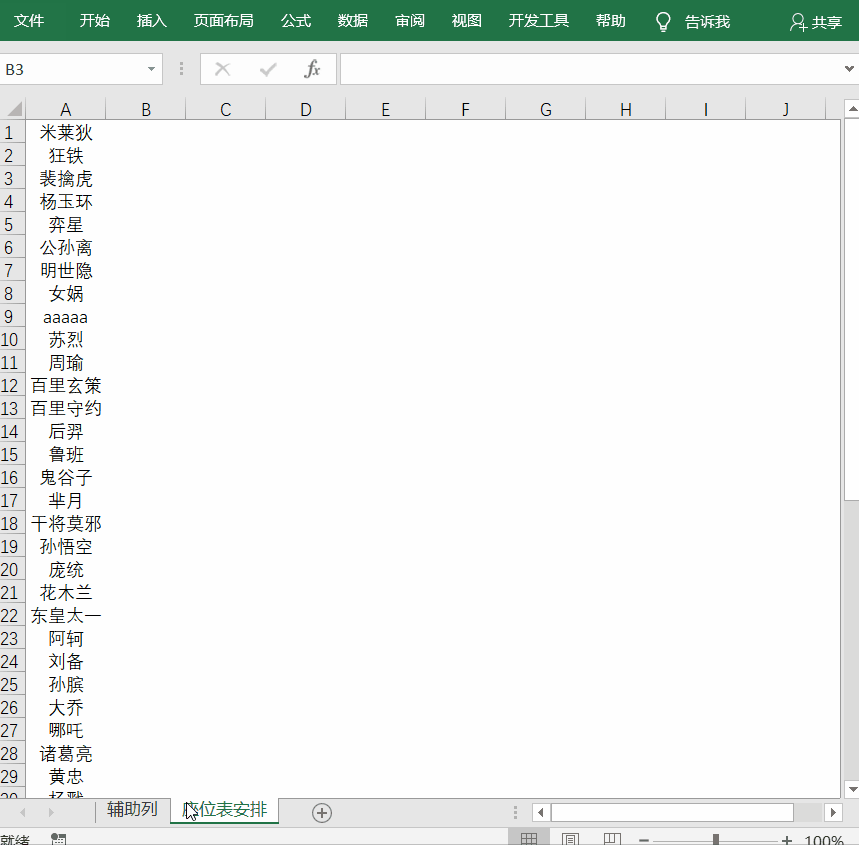Switch to the 辅助列 sheet tab
The width and height of the screenshot is (859, 845).
[x=132, y=809]
